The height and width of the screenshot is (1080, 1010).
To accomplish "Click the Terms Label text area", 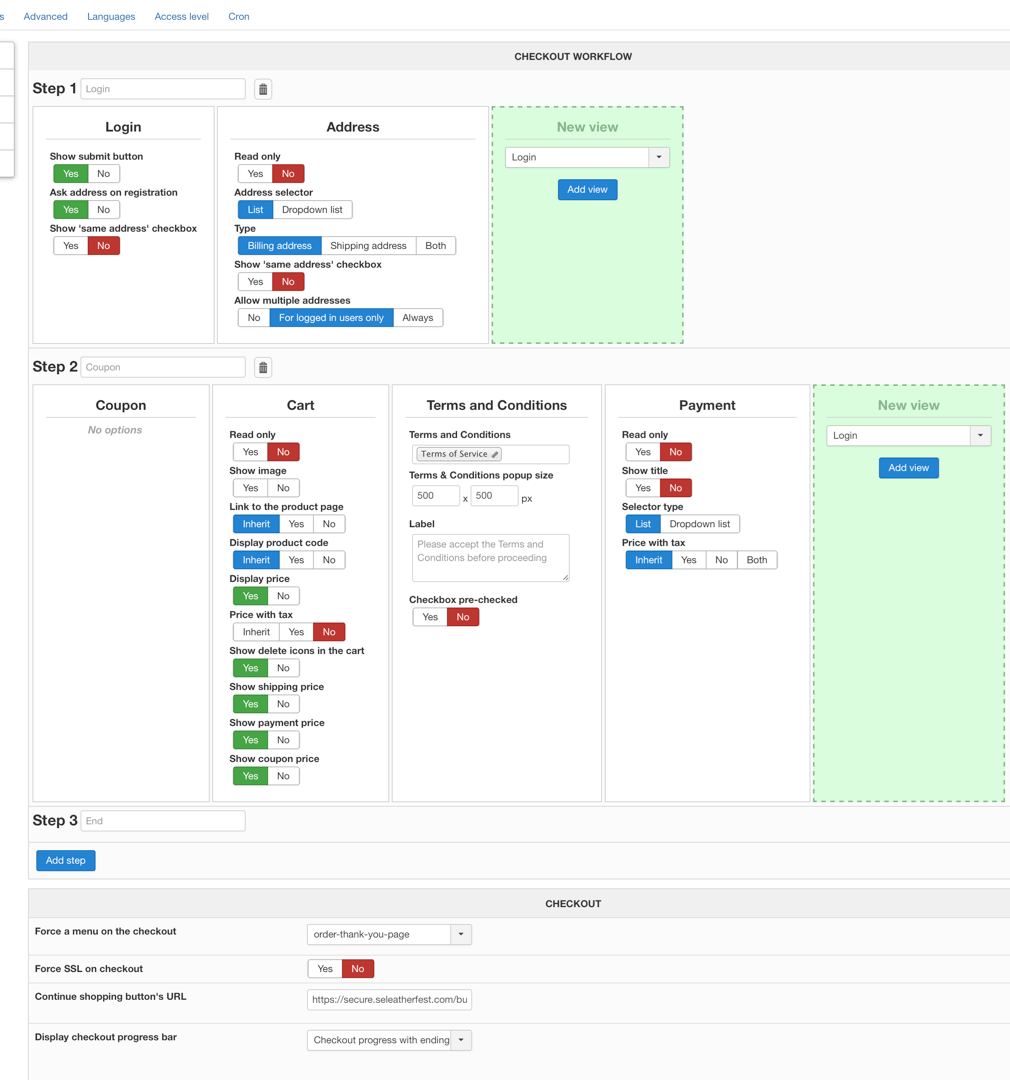I will (490, 557).
